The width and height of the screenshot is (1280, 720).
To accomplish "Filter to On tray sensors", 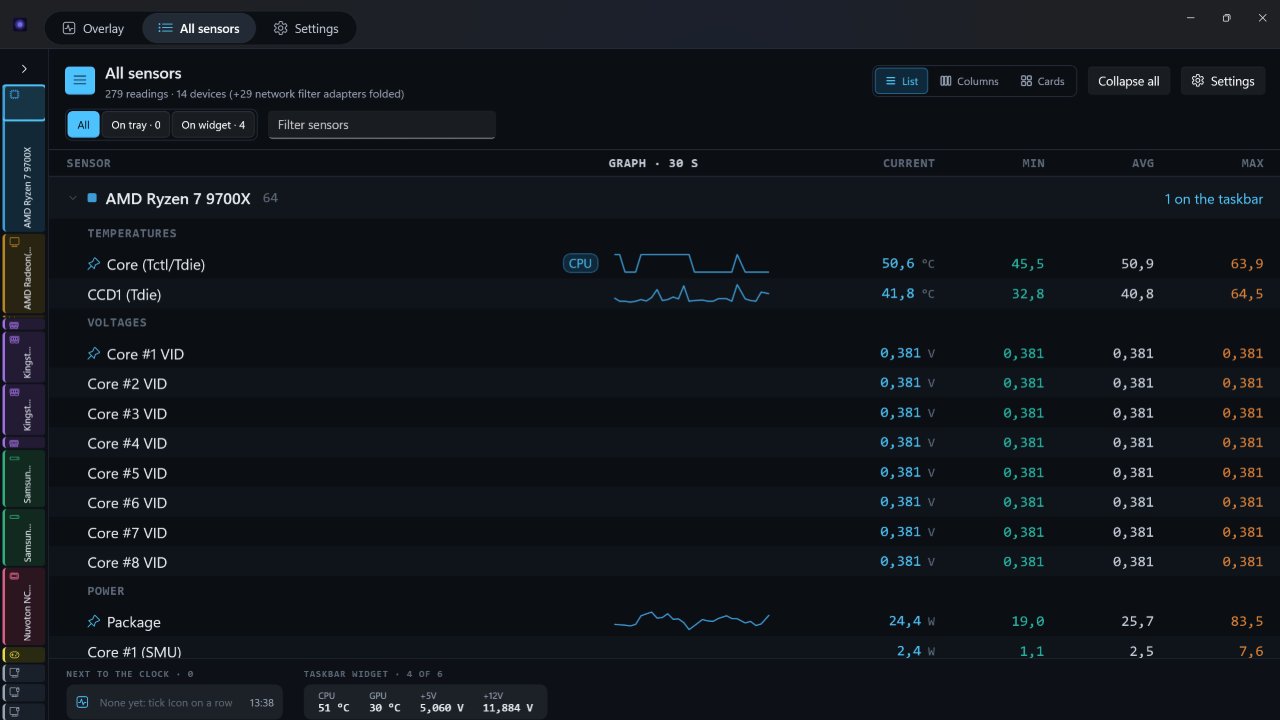I will point(136,125).
